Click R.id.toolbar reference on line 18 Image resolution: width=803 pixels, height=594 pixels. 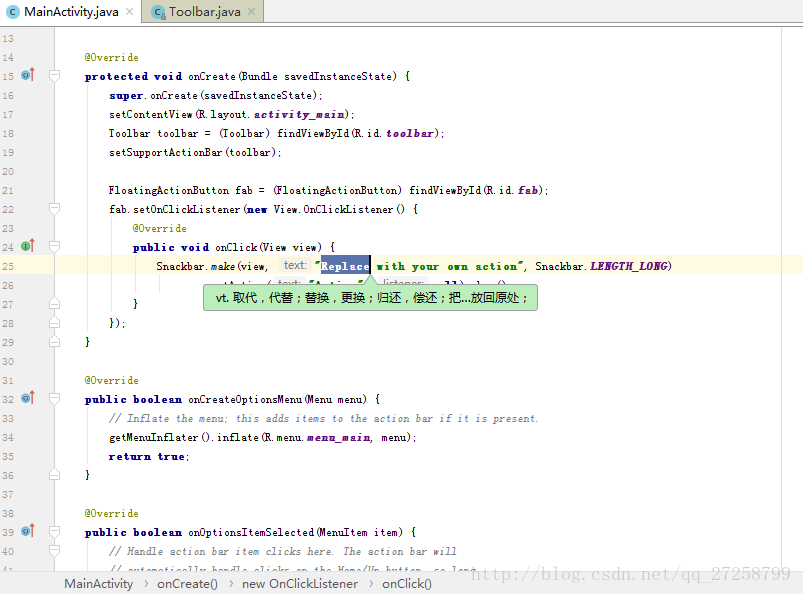[x=394, y=133]
